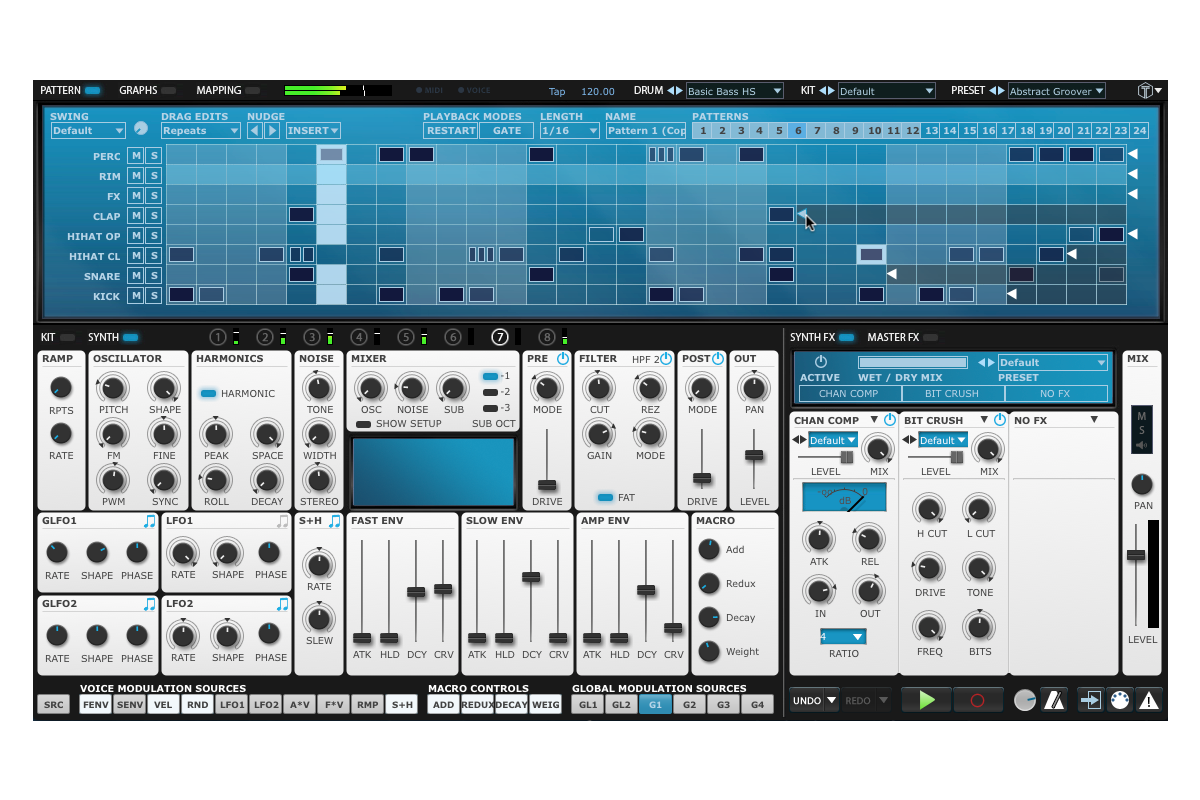The image size is (1200, 800).
Task: Start playback with the green play button
Action: tap(926, 700)
